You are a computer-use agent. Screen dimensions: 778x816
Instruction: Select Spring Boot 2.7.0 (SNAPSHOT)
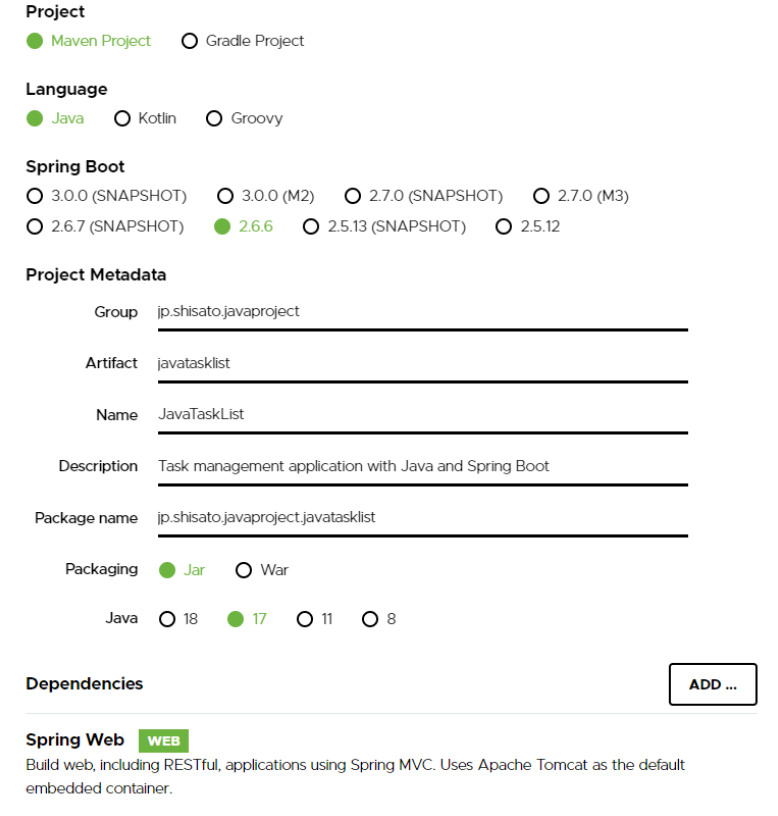[352, 196]
